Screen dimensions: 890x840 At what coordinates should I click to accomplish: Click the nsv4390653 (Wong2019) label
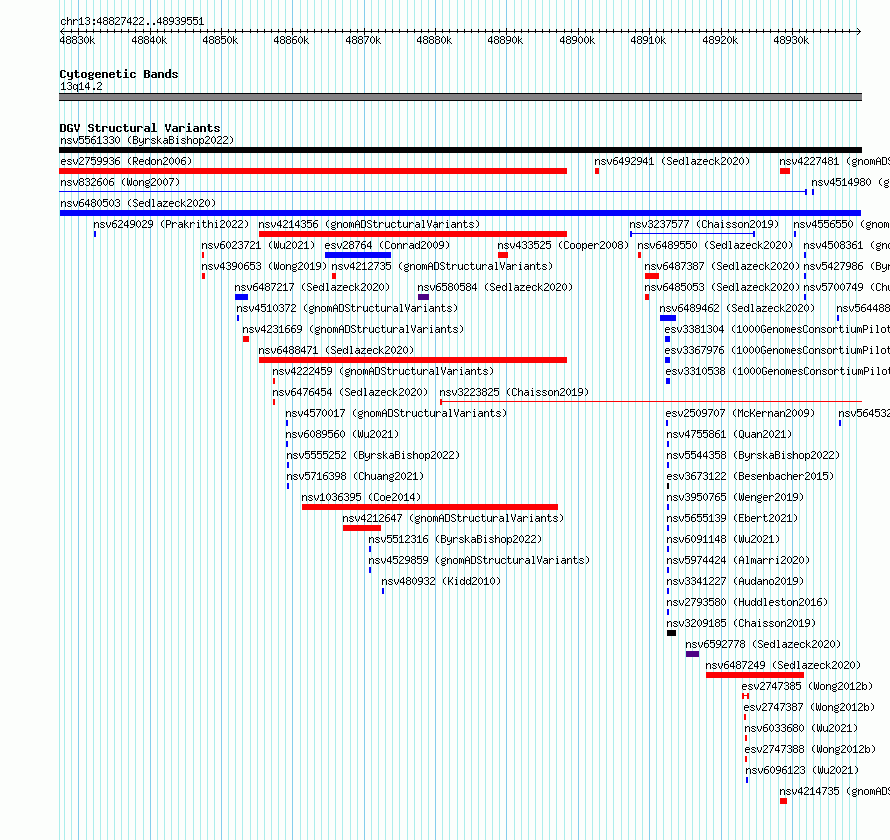[x=264, y=266]
